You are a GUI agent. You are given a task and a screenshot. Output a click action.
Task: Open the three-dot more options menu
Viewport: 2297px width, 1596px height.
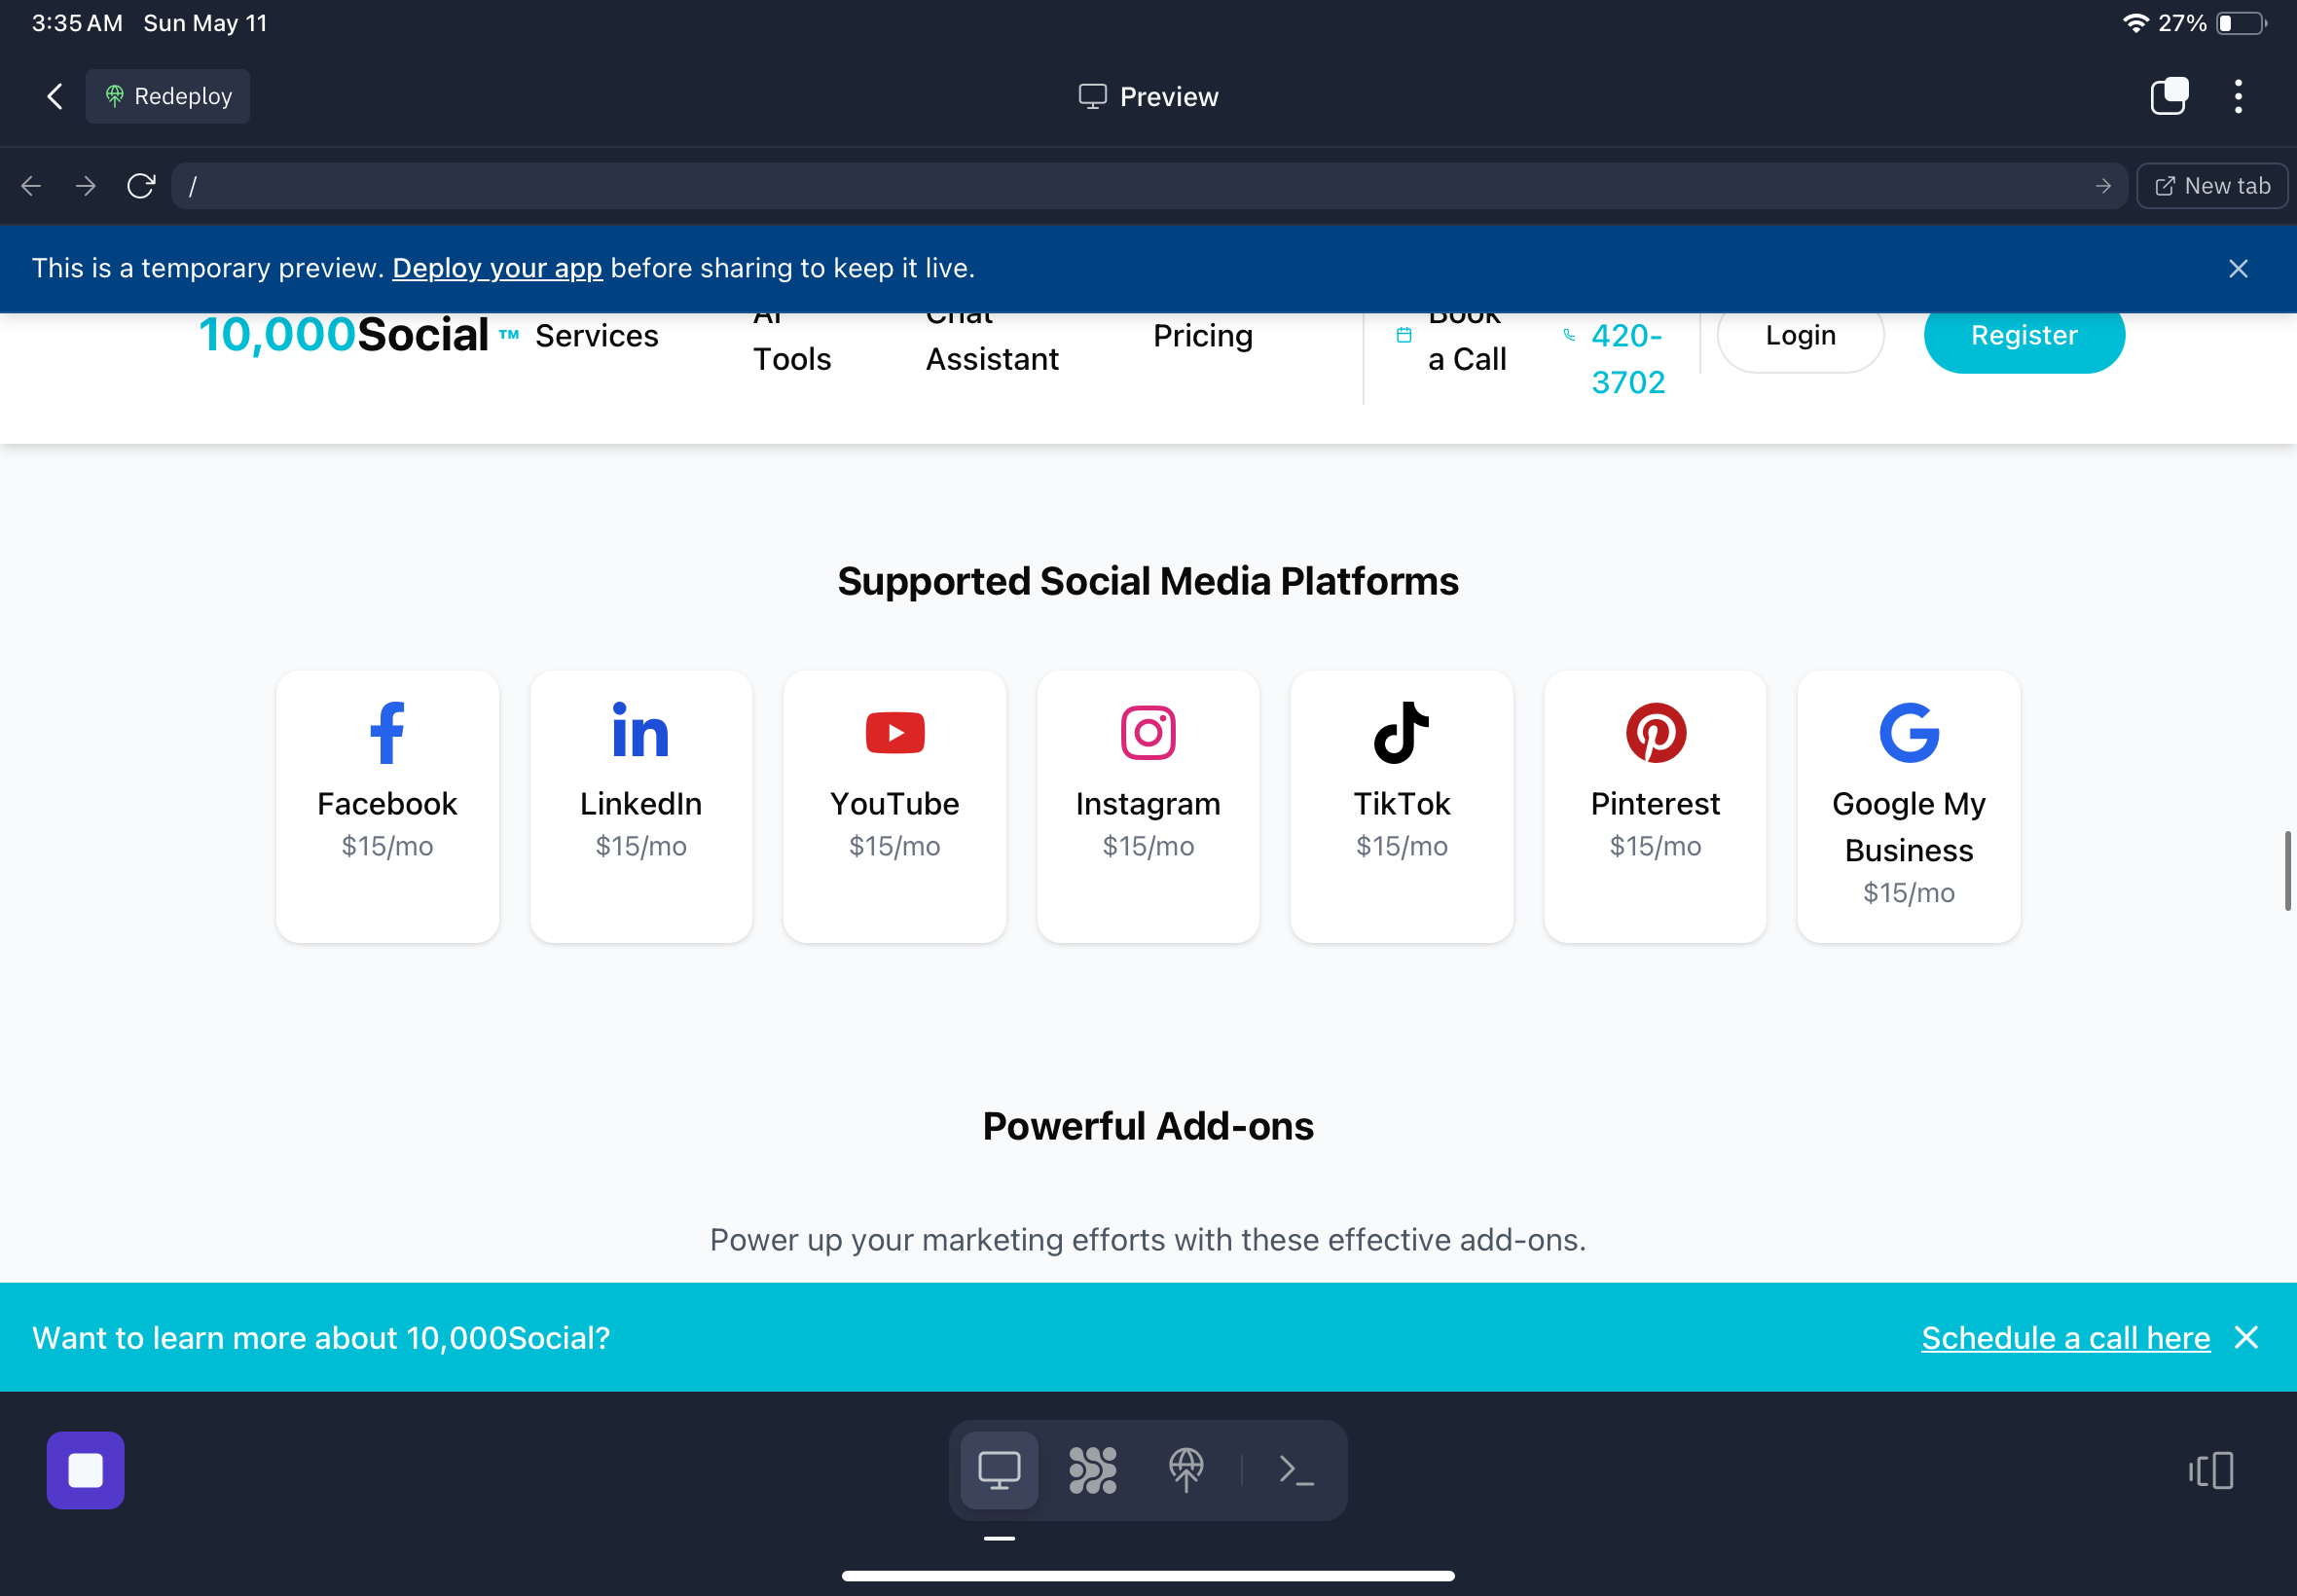click(2238, 96)
